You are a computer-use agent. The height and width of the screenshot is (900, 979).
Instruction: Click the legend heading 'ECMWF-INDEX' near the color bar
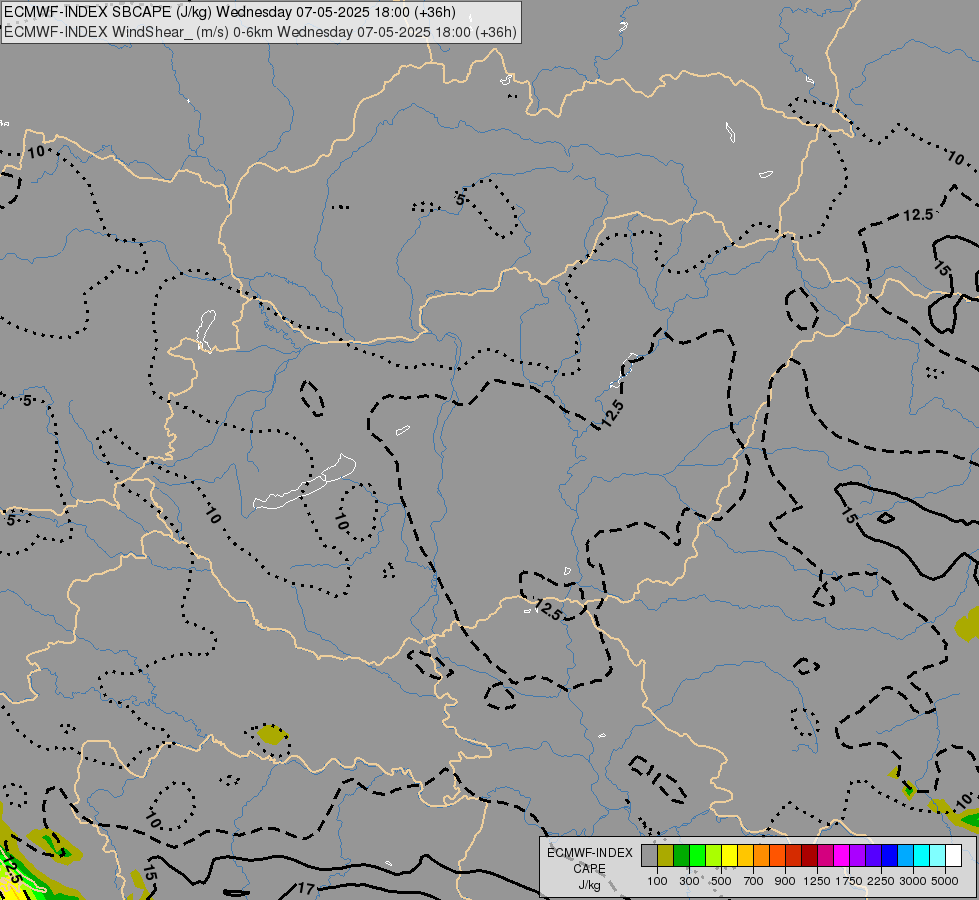pyautogui.click(x=589, y=853)
